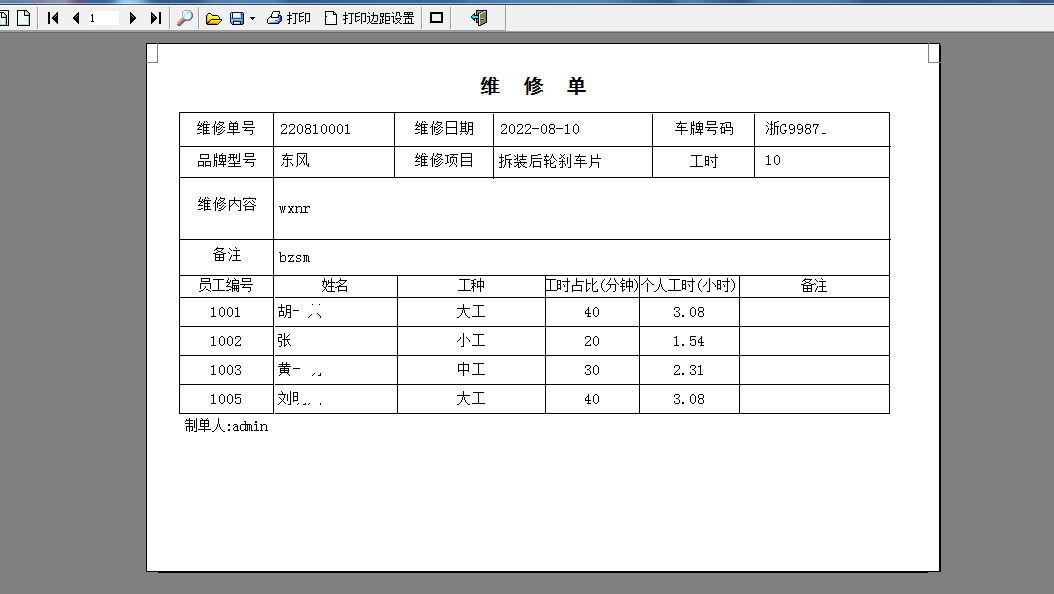Go to the previous page
1054x594 pixels.
[x=75, y=18]
